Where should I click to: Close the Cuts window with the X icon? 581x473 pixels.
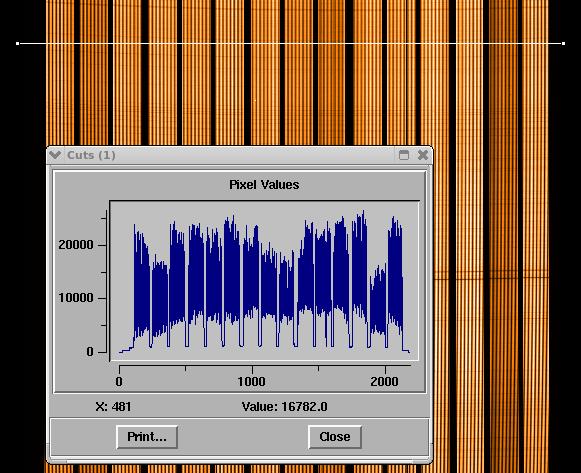[423, 155]
